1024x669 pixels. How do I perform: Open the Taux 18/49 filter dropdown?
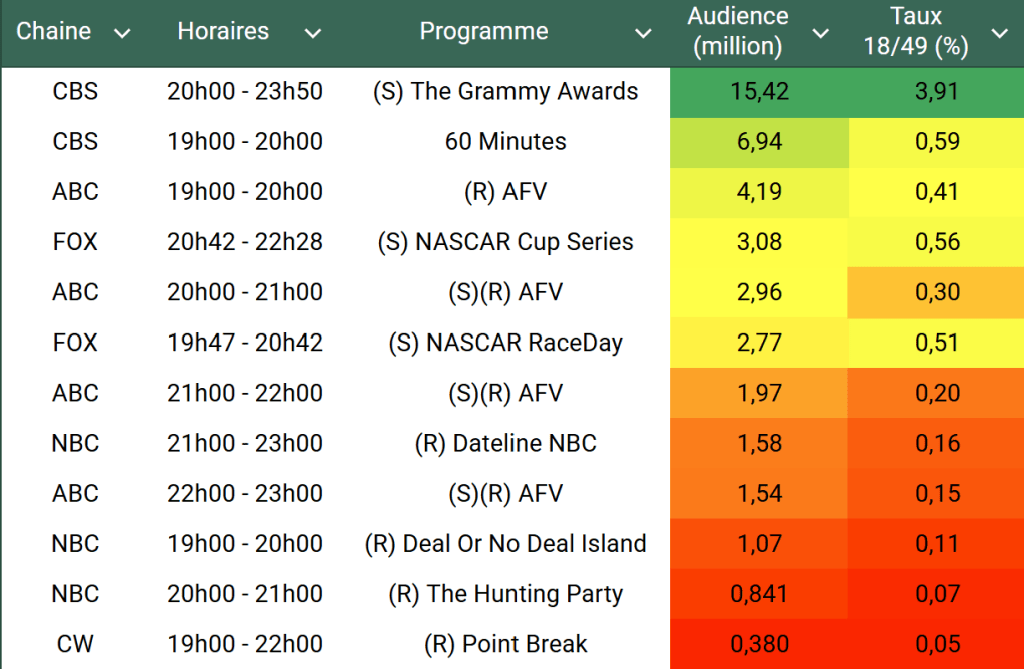coord(999,33)
